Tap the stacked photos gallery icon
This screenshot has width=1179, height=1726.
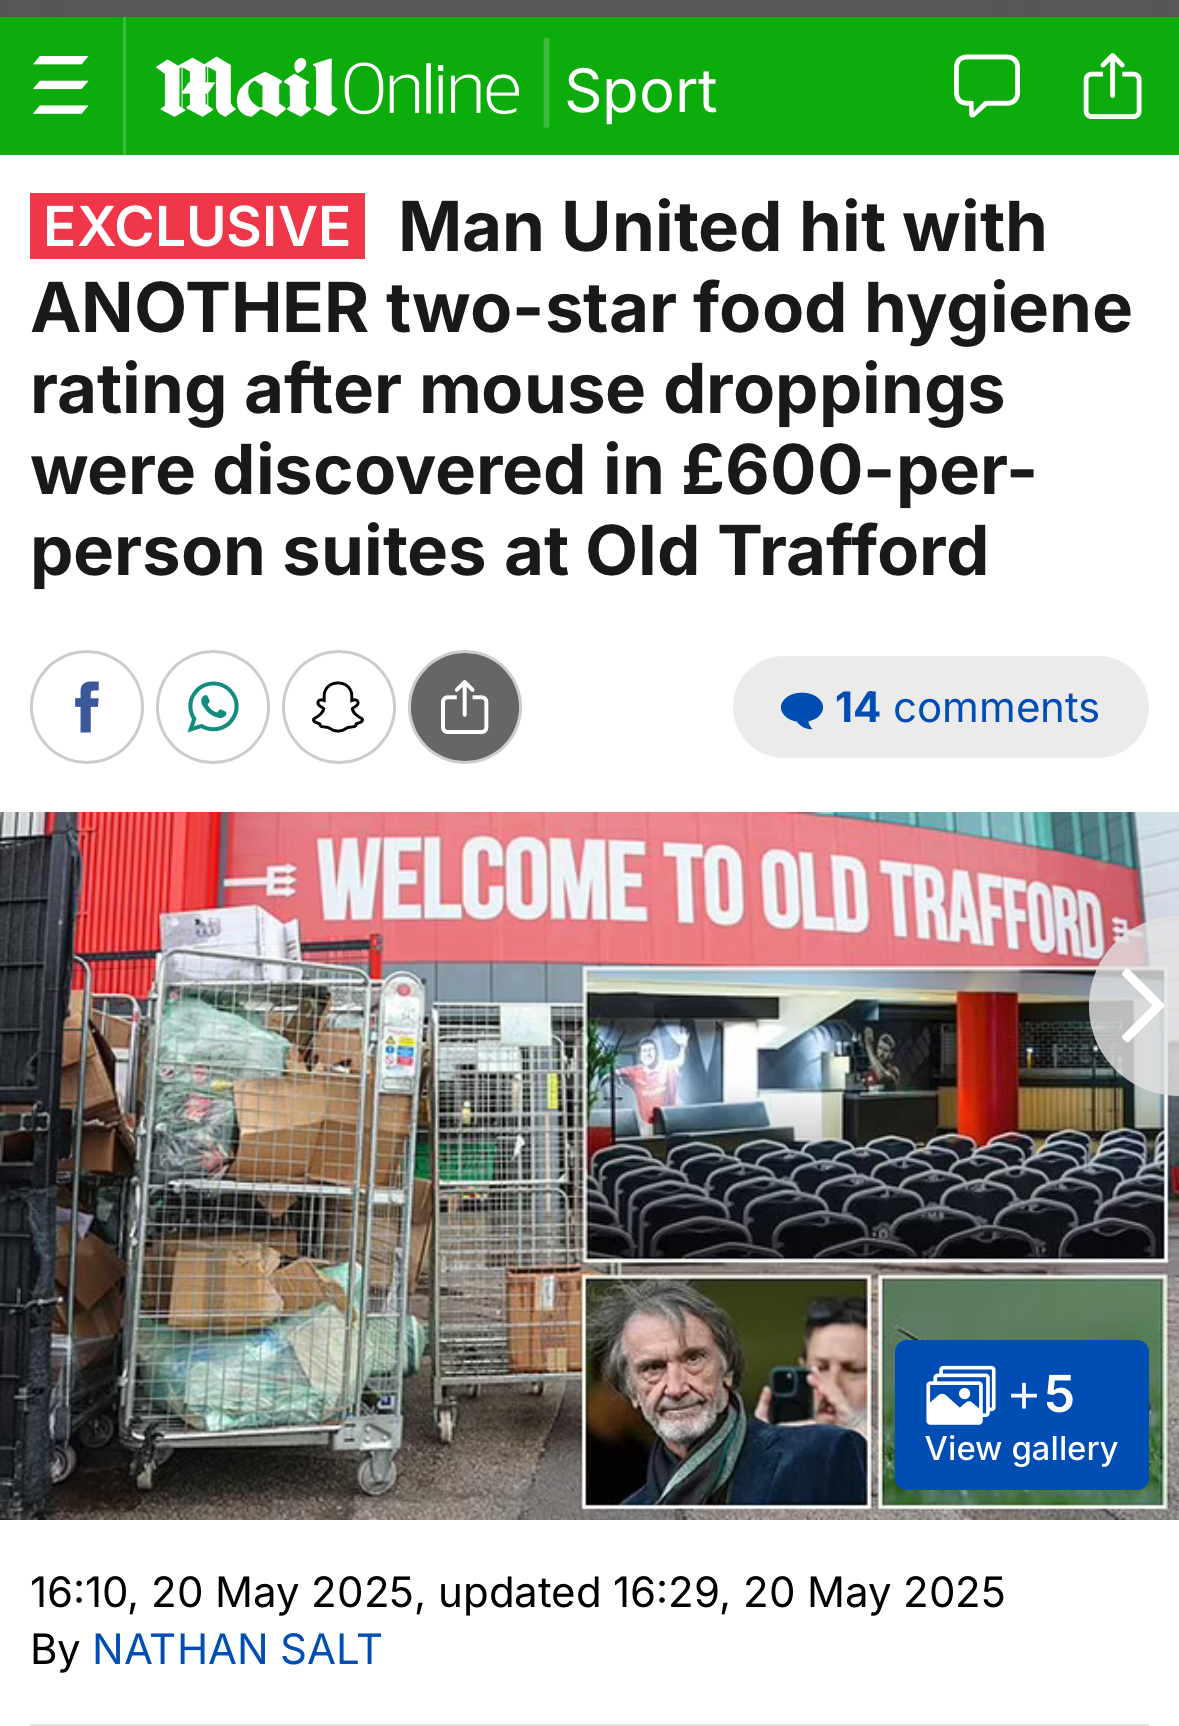point(961,1394)
